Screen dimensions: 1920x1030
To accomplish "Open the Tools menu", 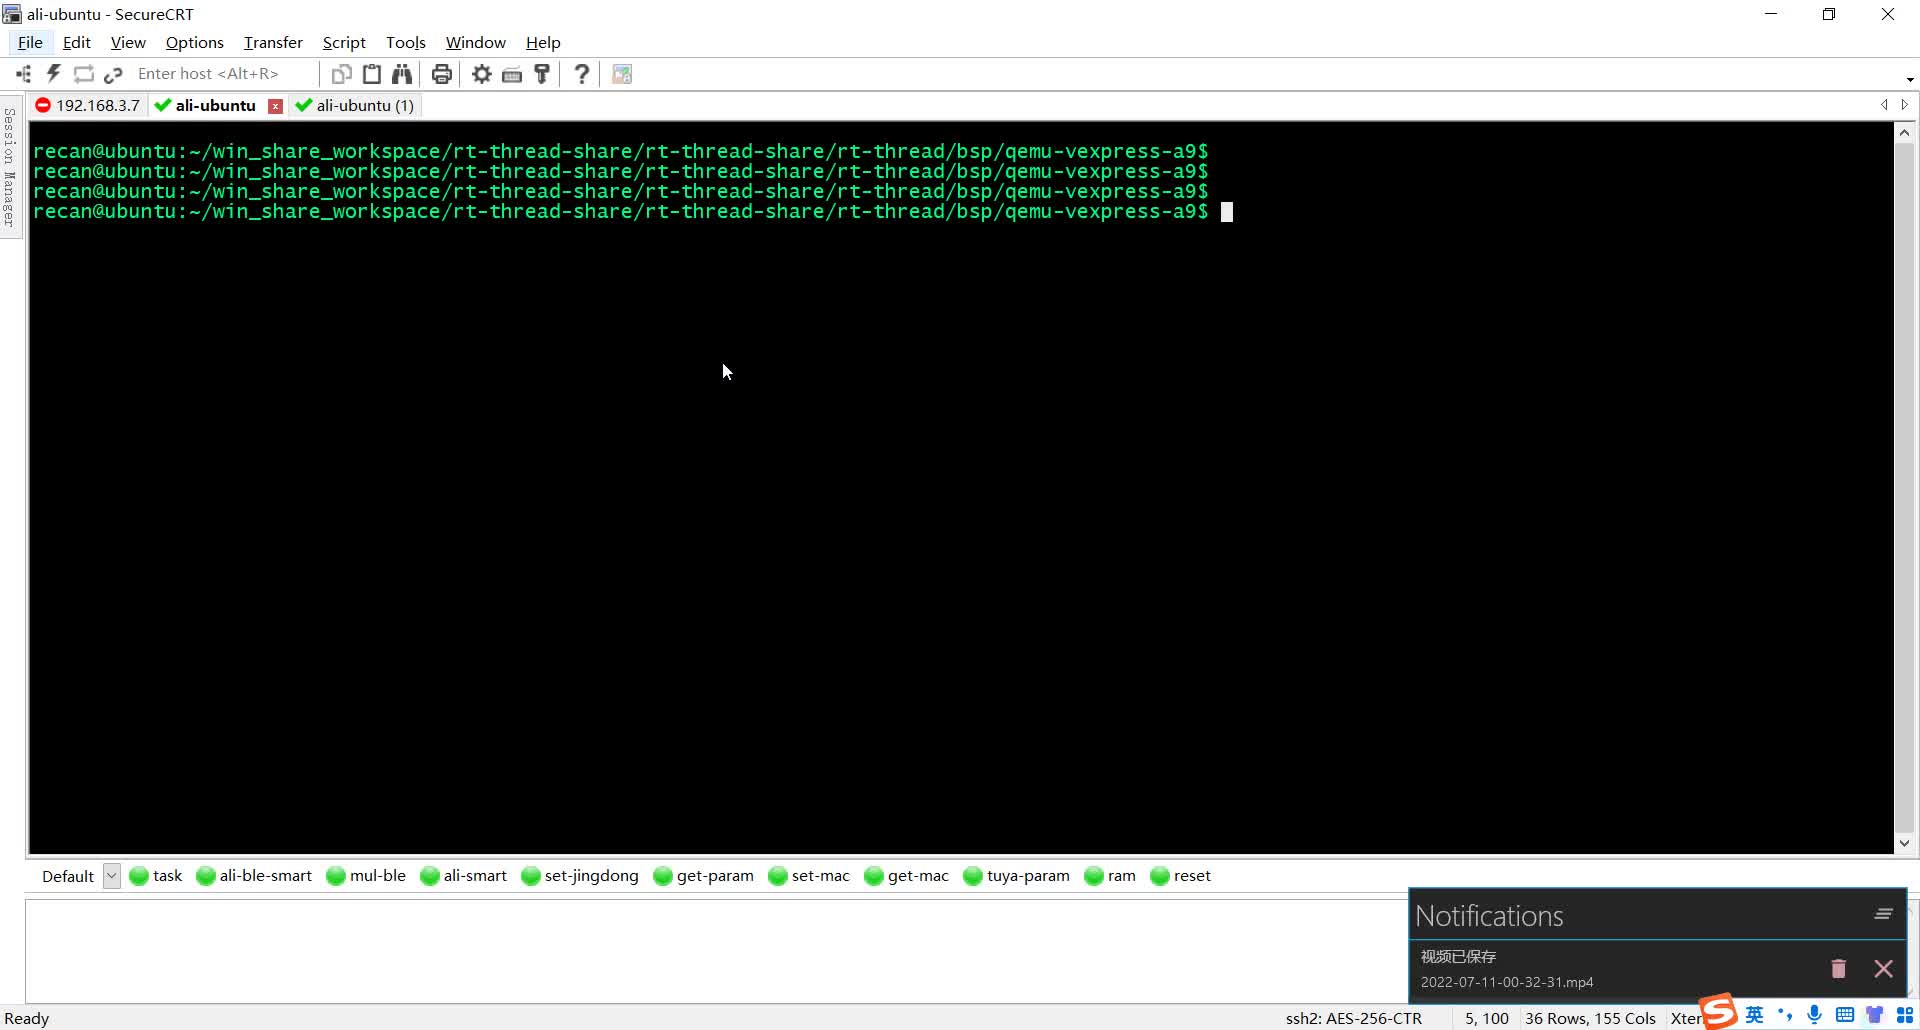I will 406,42.
